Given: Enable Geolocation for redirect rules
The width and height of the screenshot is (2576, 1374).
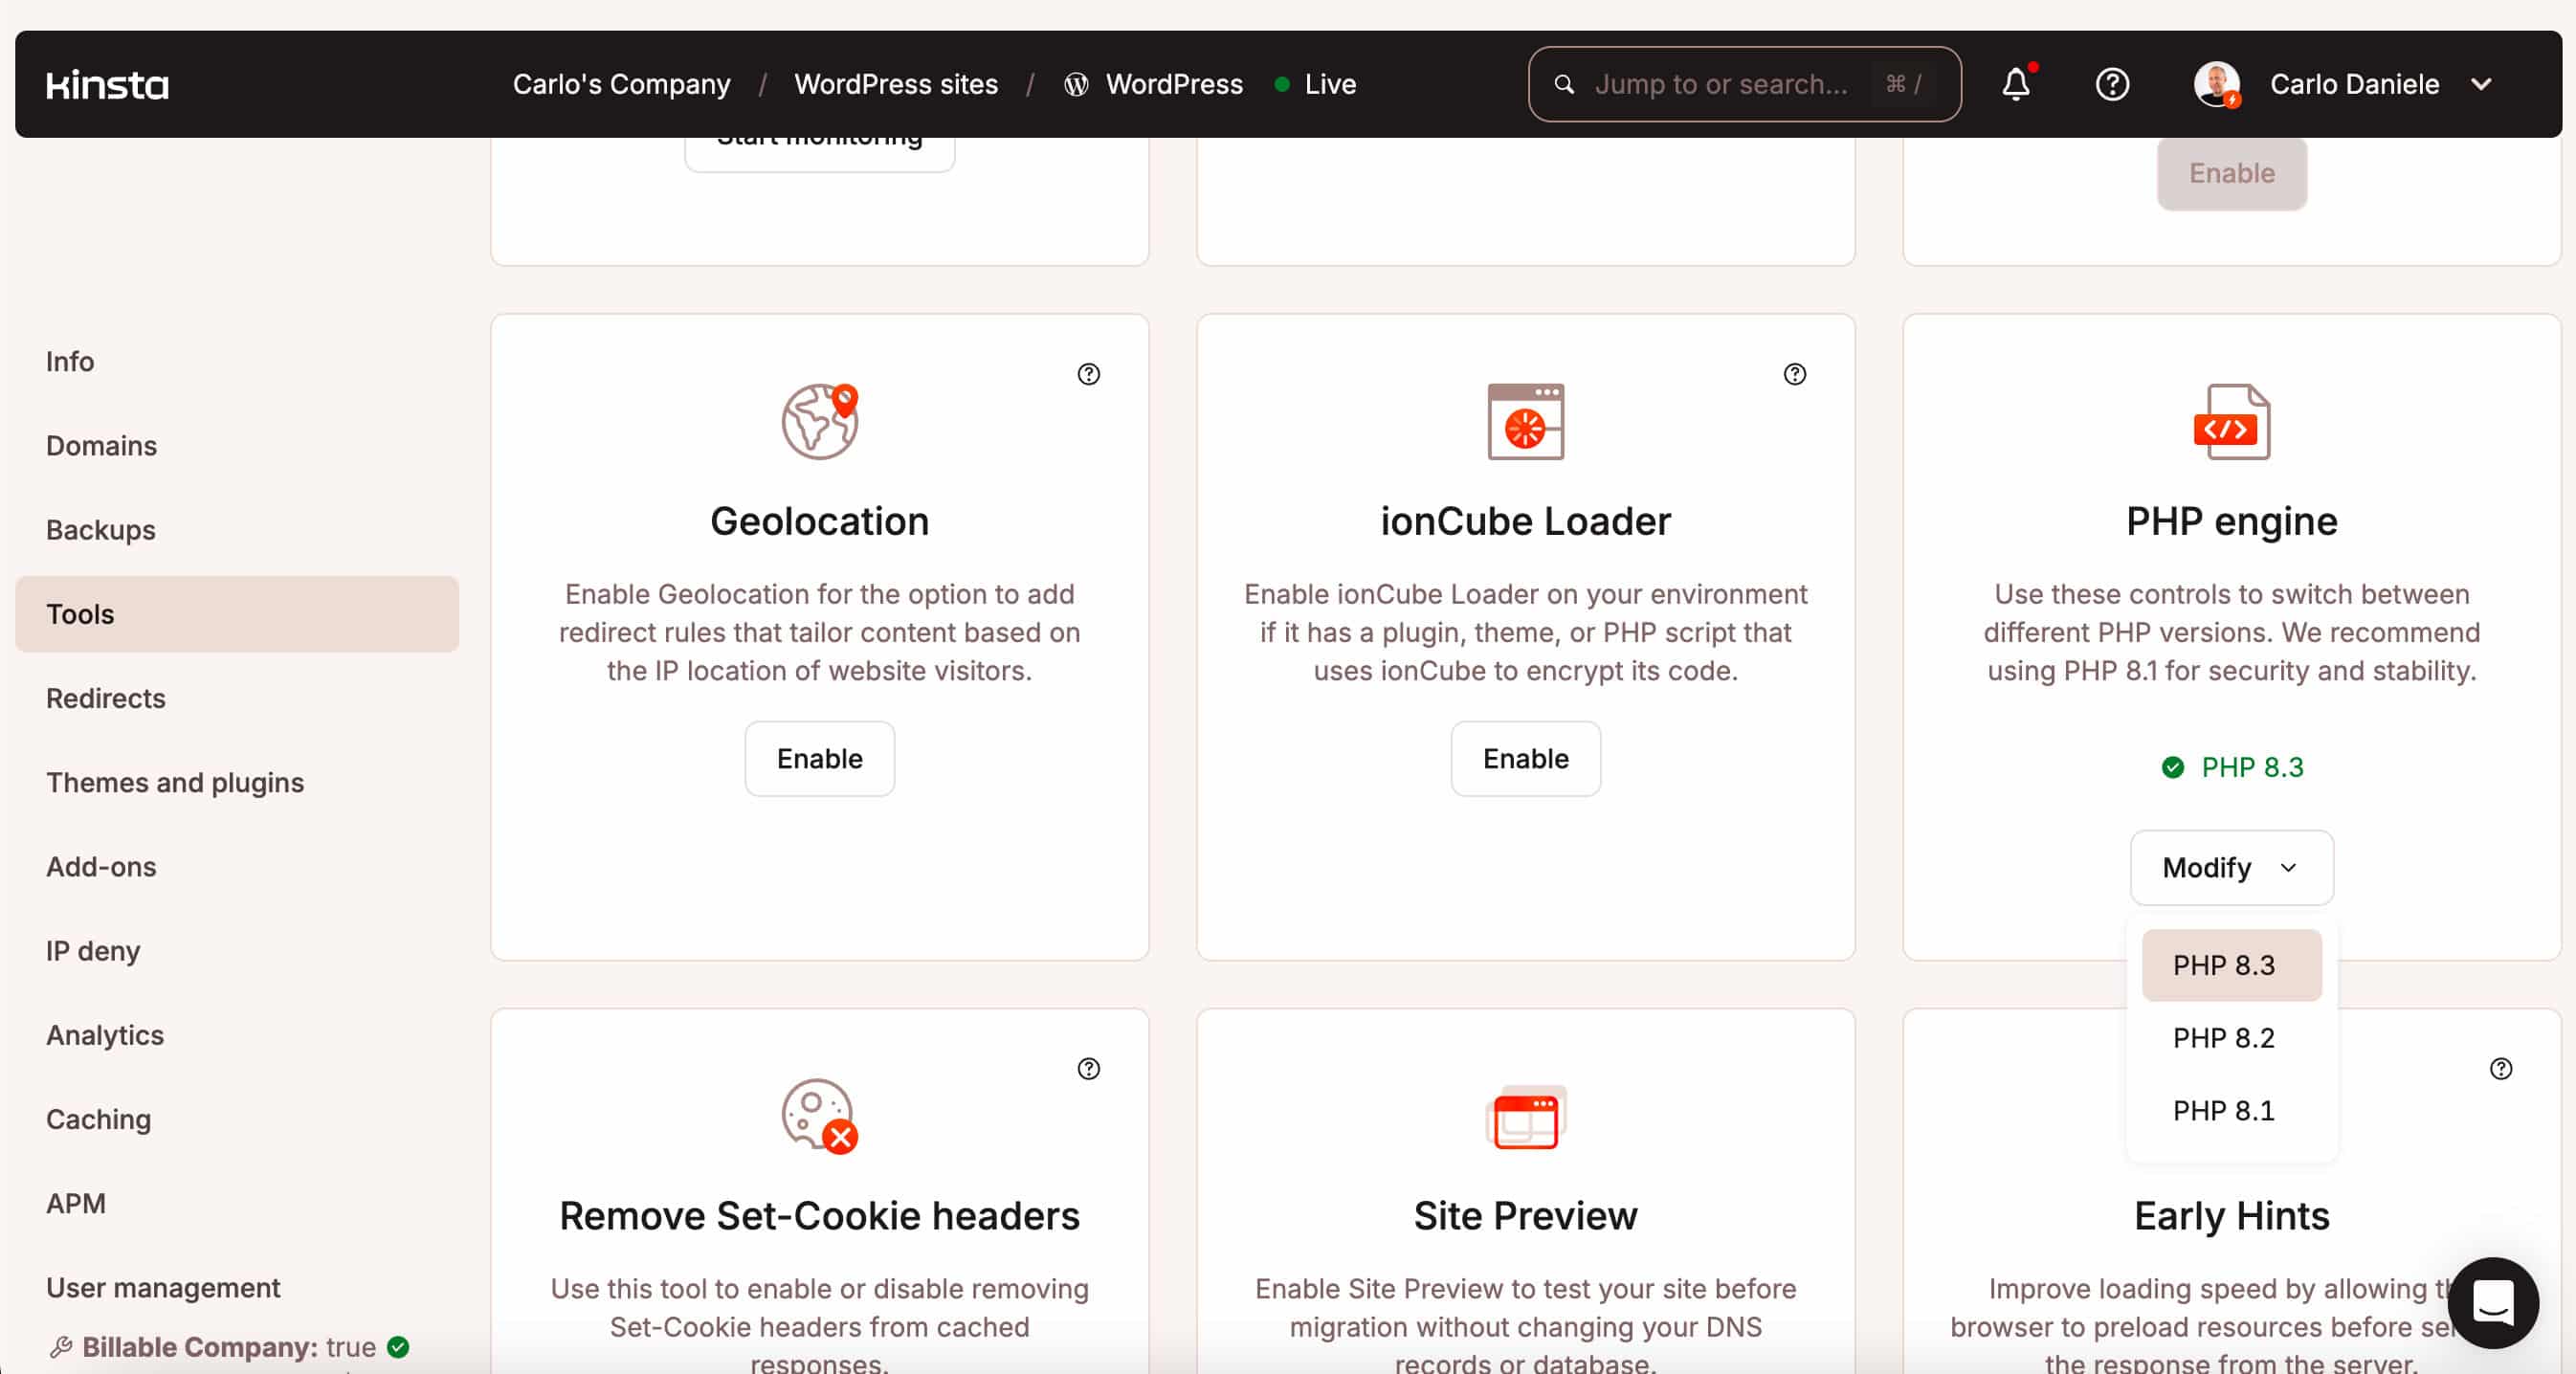Looking at the screenshot, I should (819, 758).
